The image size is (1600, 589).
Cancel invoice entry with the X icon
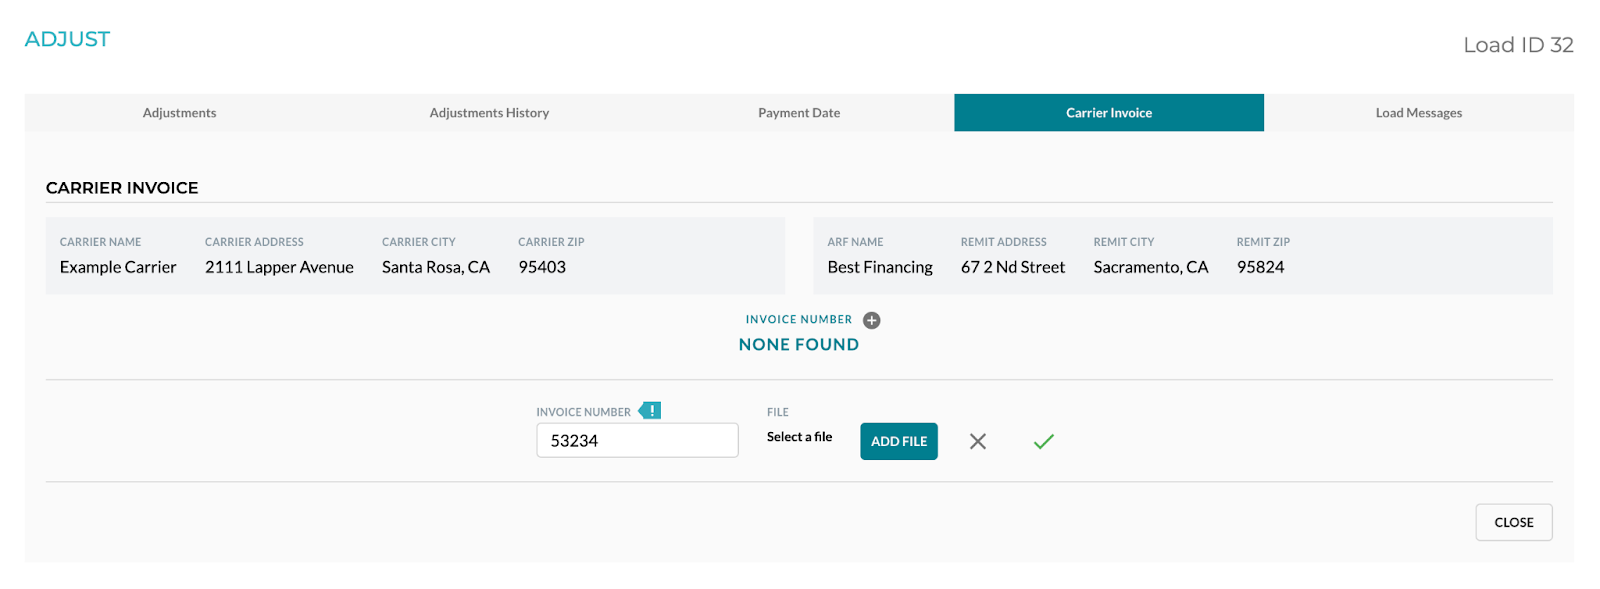[978, 441]
